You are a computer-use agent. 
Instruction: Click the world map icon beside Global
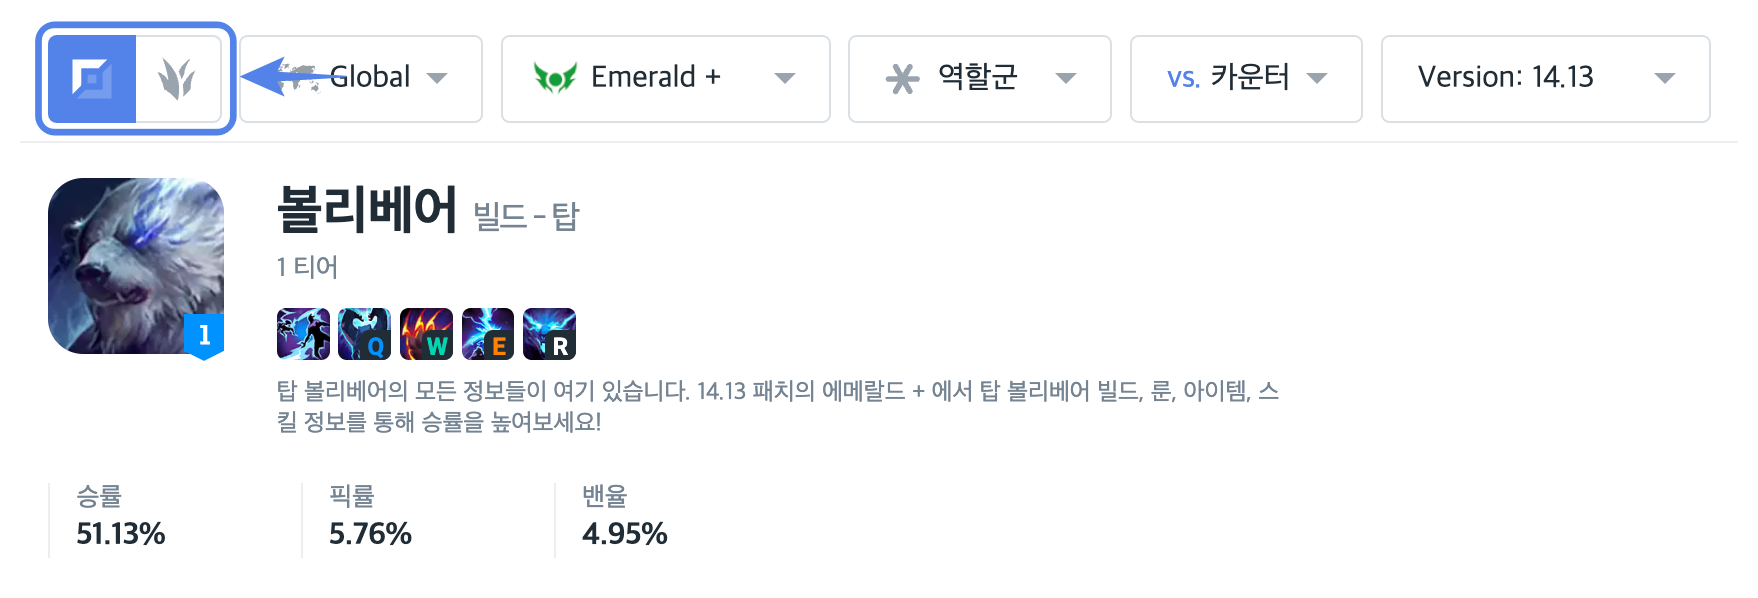tap(298, 77)
